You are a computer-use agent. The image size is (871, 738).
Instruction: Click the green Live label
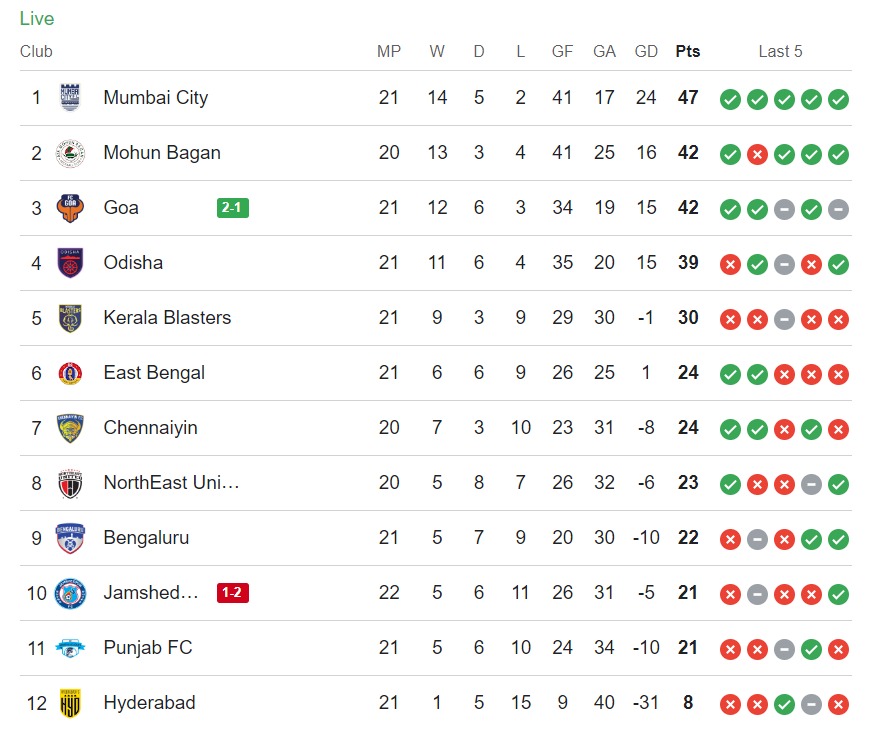37,19
